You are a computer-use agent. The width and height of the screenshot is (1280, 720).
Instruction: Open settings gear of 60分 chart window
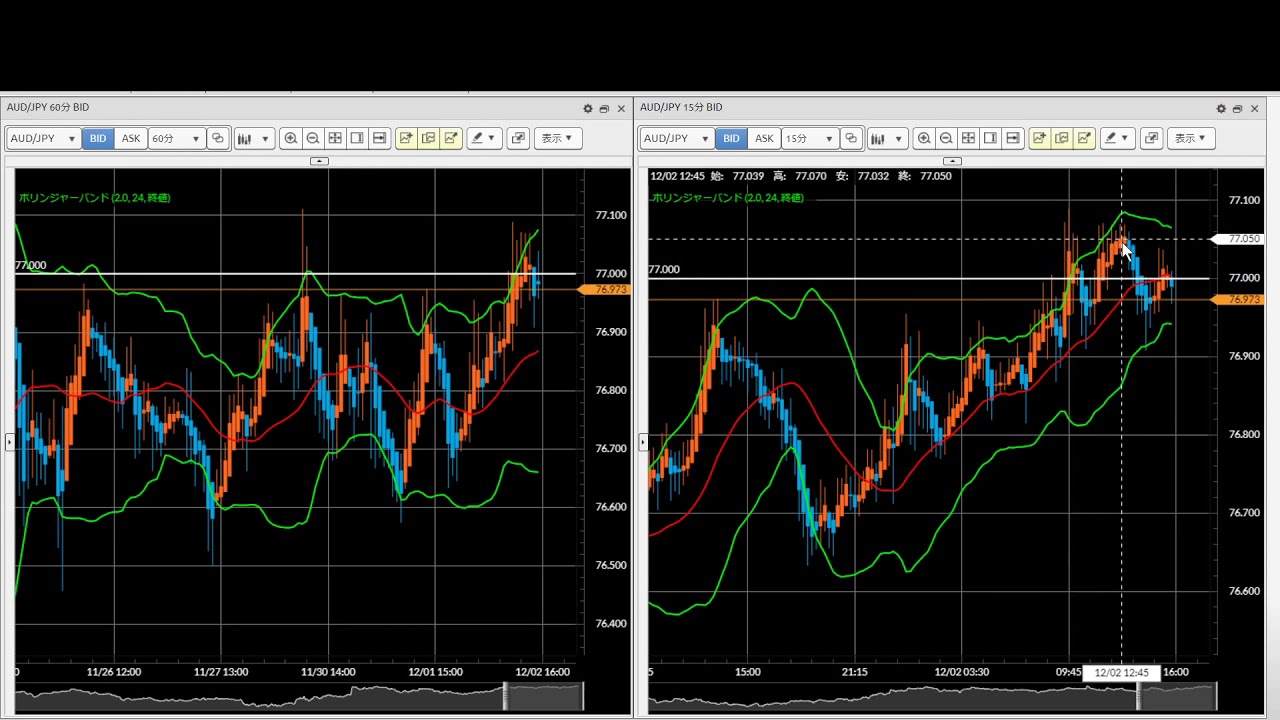coord(588,108)
